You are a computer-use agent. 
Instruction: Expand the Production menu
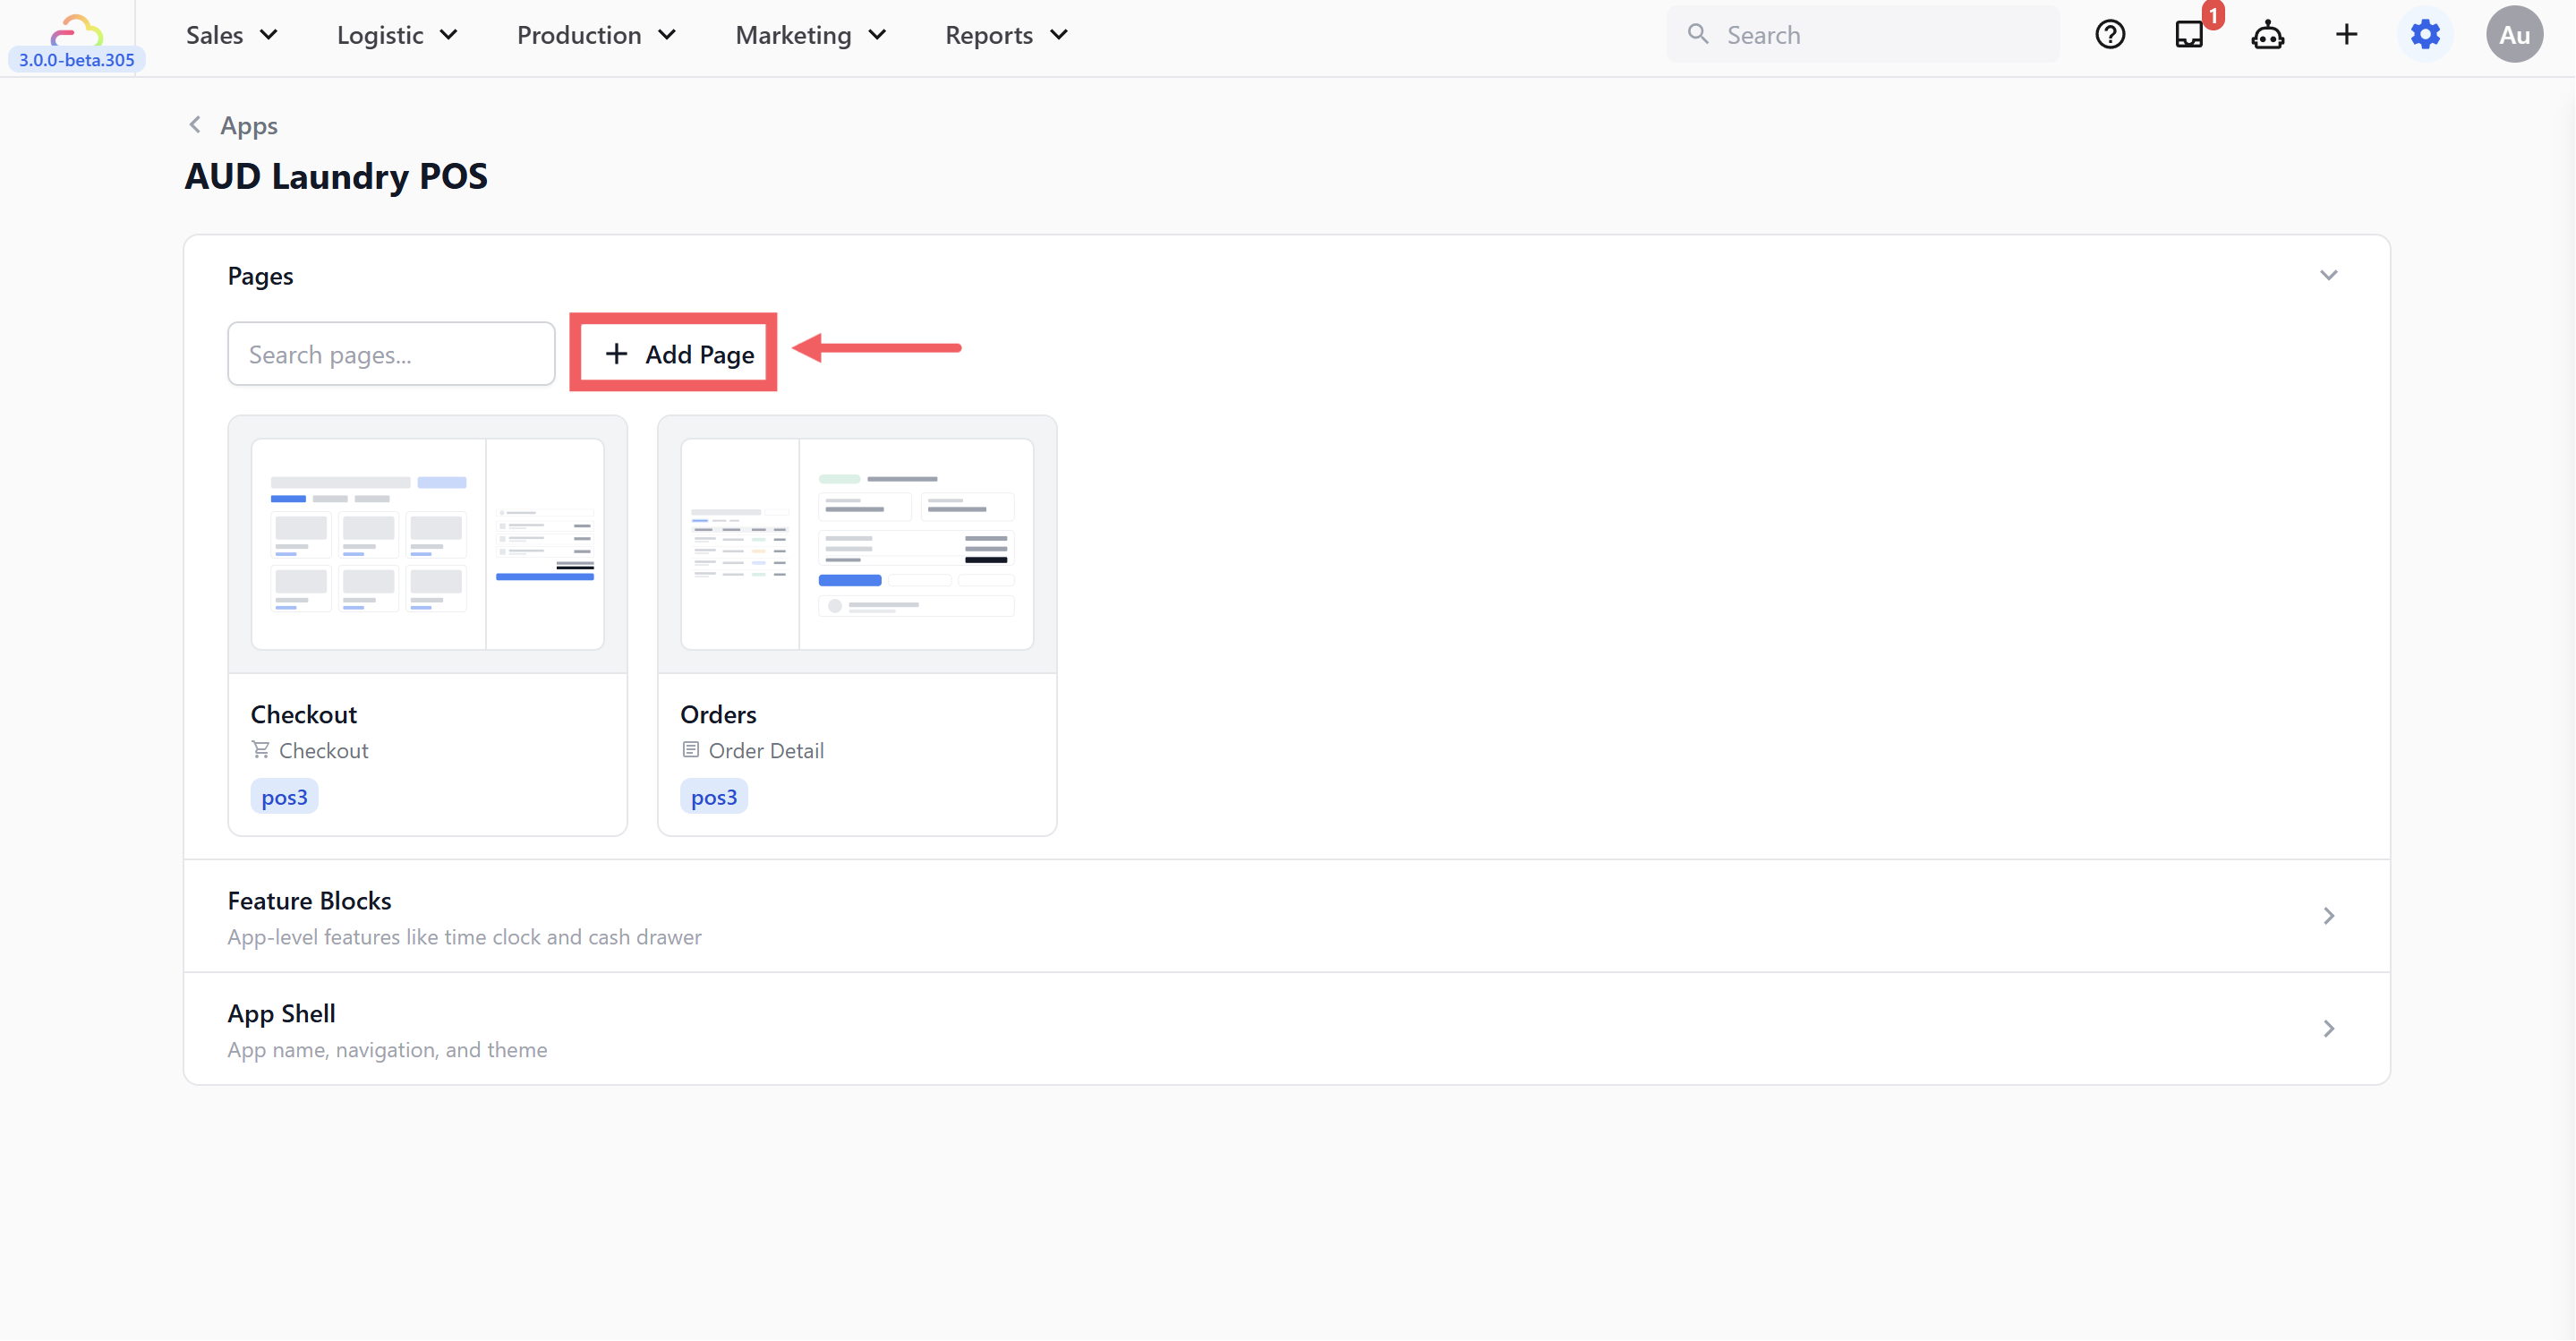(597, 35)
